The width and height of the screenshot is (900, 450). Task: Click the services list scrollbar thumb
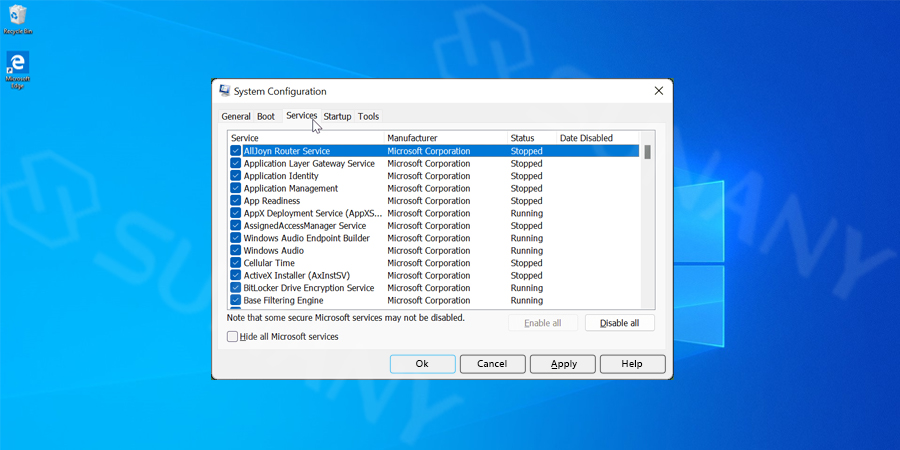[647, 152]
